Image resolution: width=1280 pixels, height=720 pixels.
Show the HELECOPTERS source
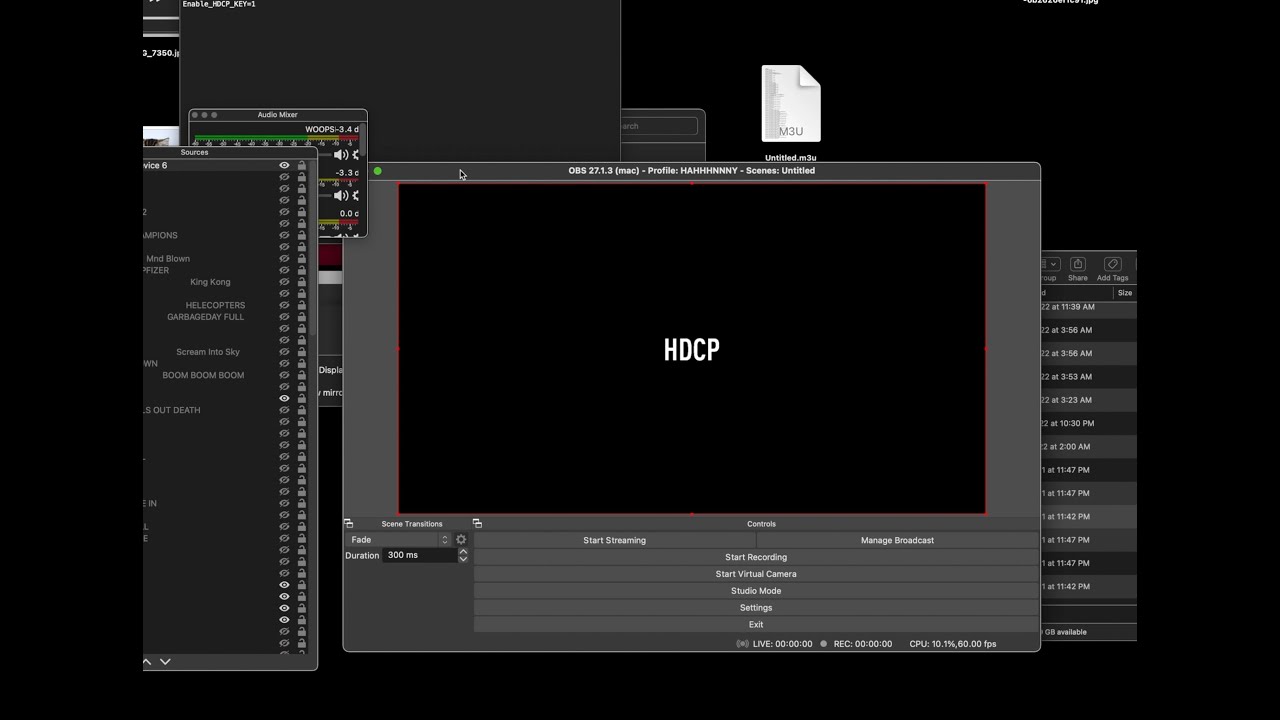[284, 305]
